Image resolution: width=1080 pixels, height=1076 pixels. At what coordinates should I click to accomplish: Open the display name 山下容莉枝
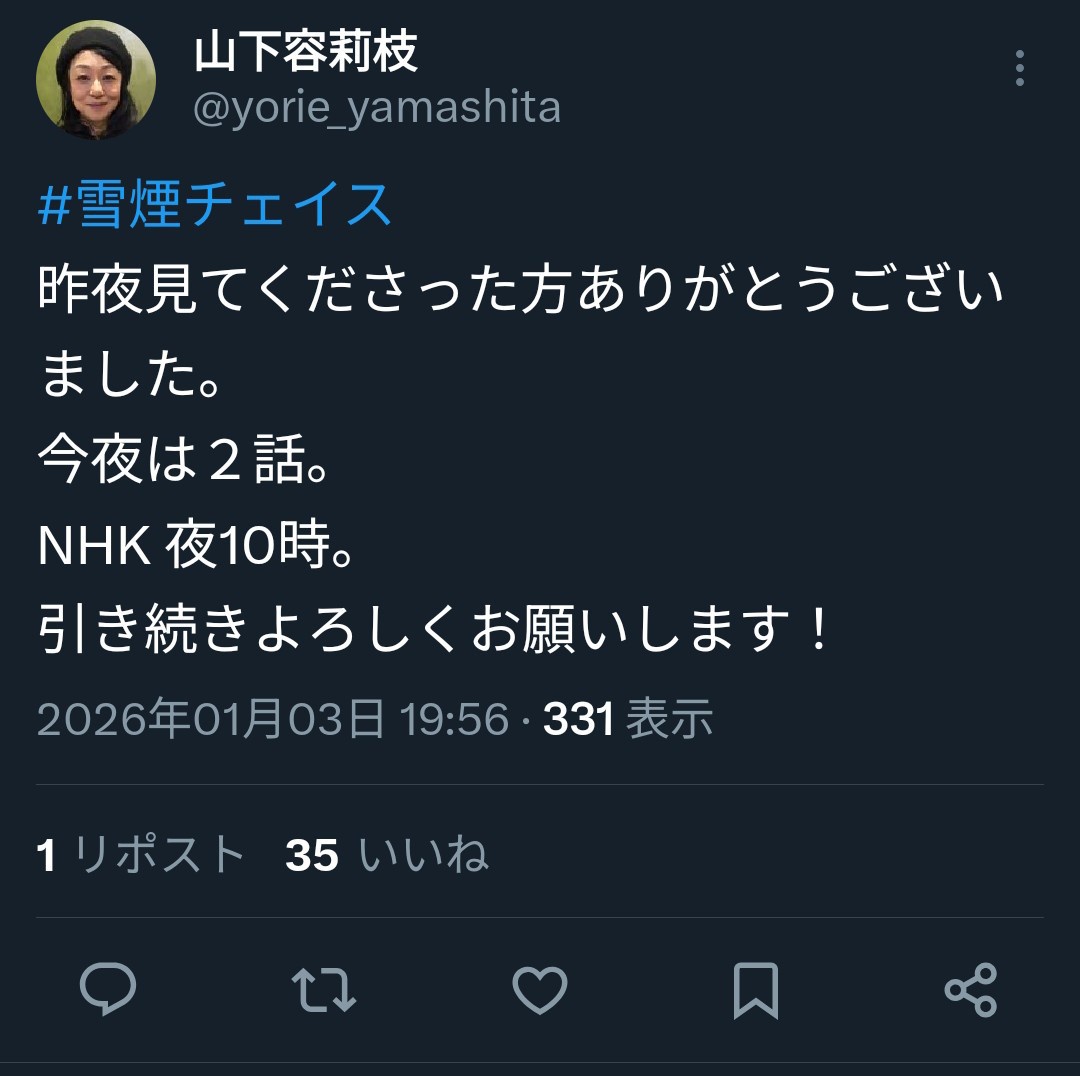(x=306, y=52)
